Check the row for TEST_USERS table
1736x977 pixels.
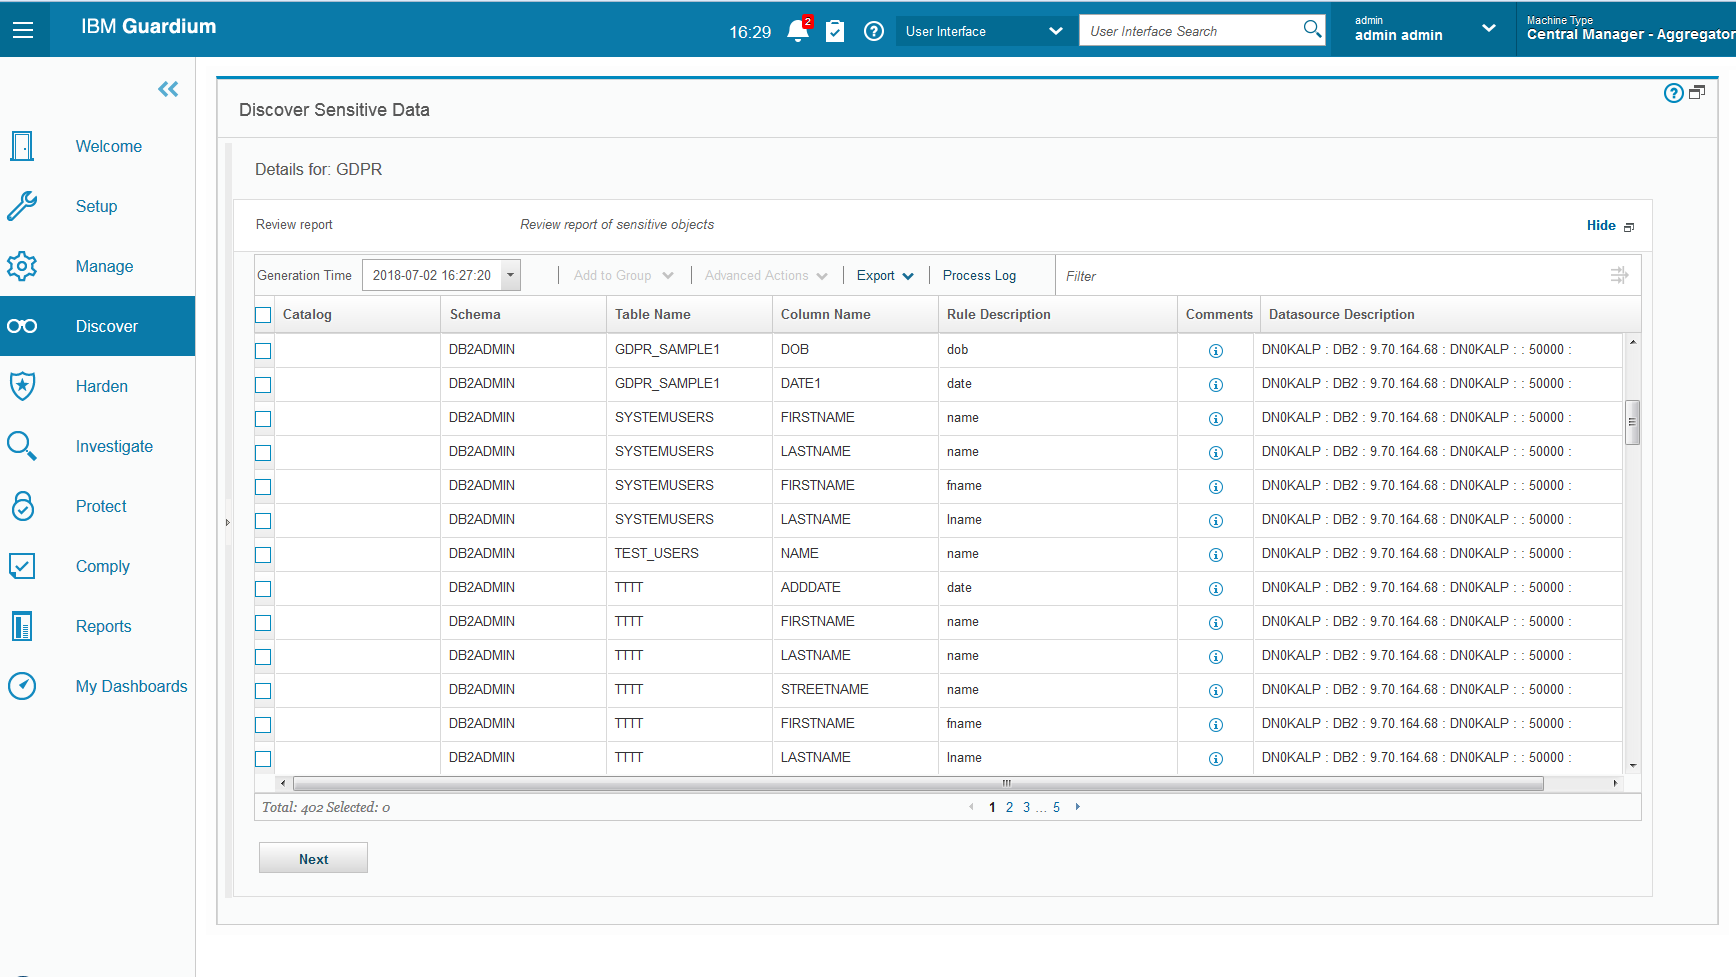263,554
